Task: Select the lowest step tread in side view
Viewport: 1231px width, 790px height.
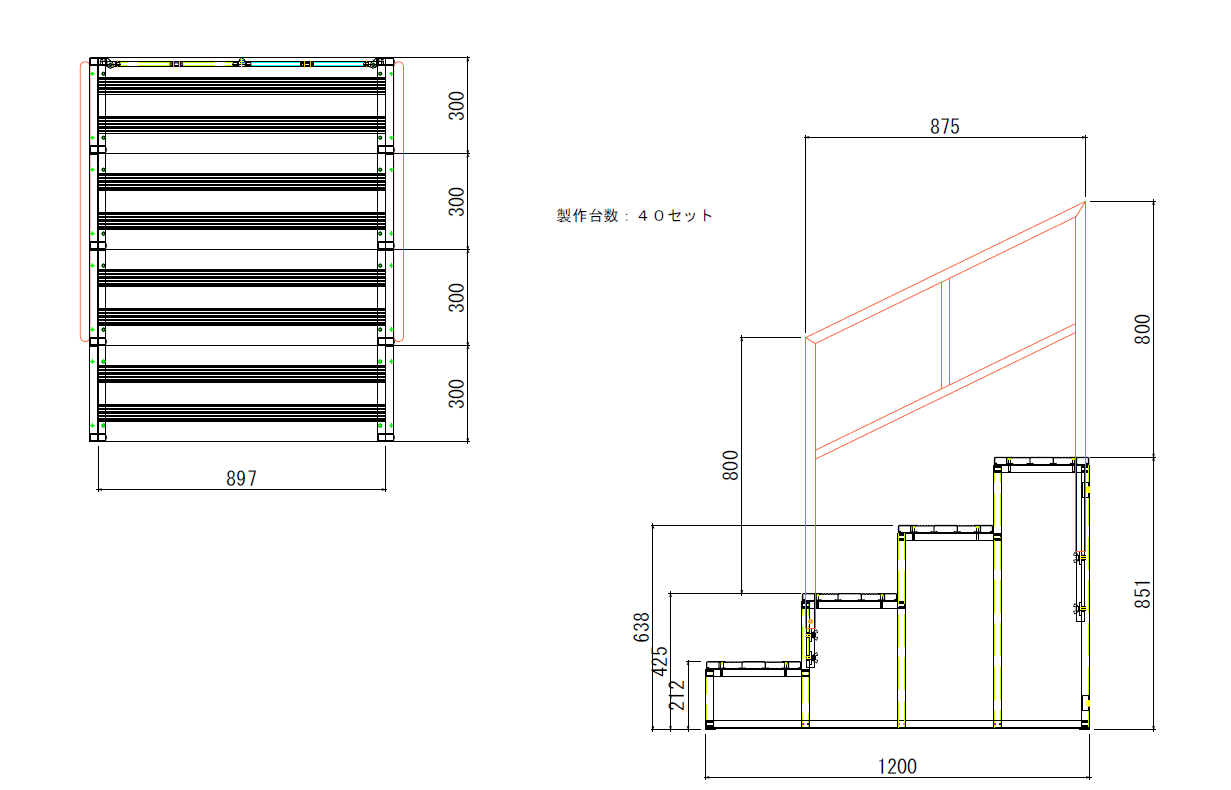Action: [755, 666]
